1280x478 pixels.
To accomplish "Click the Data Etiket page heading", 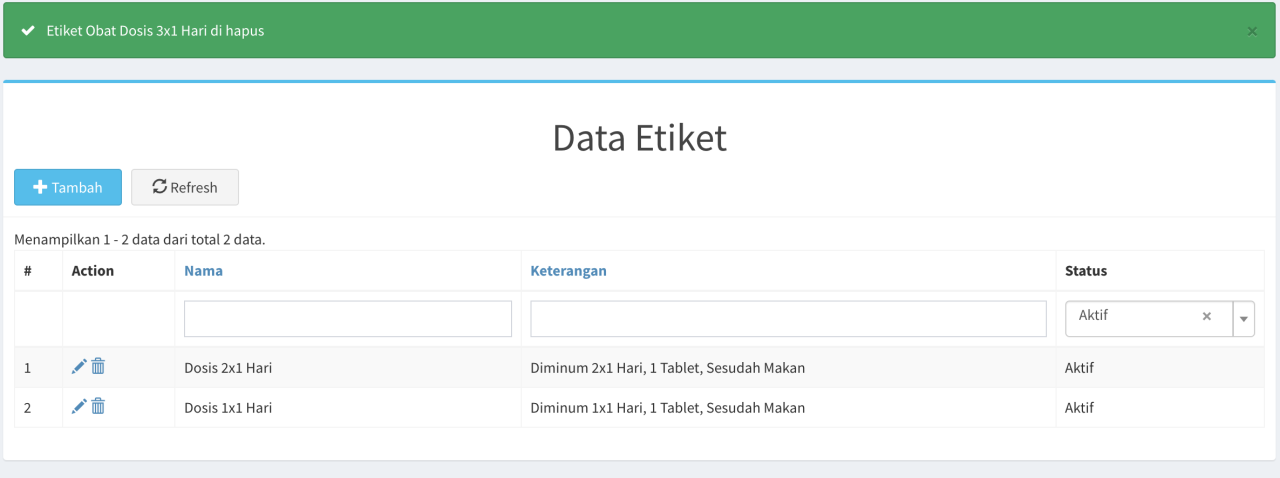I will coord(639,138).
